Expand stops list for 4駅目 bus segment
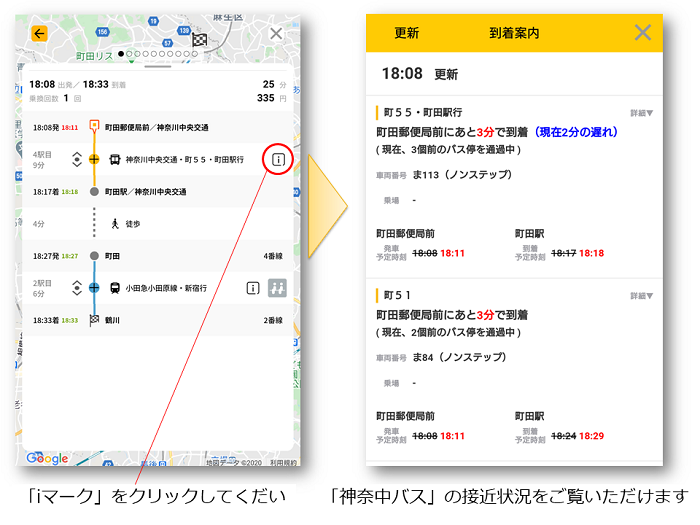Image resolution: width=700 pixels, height=525 pixels. click(x=77, y=159)
